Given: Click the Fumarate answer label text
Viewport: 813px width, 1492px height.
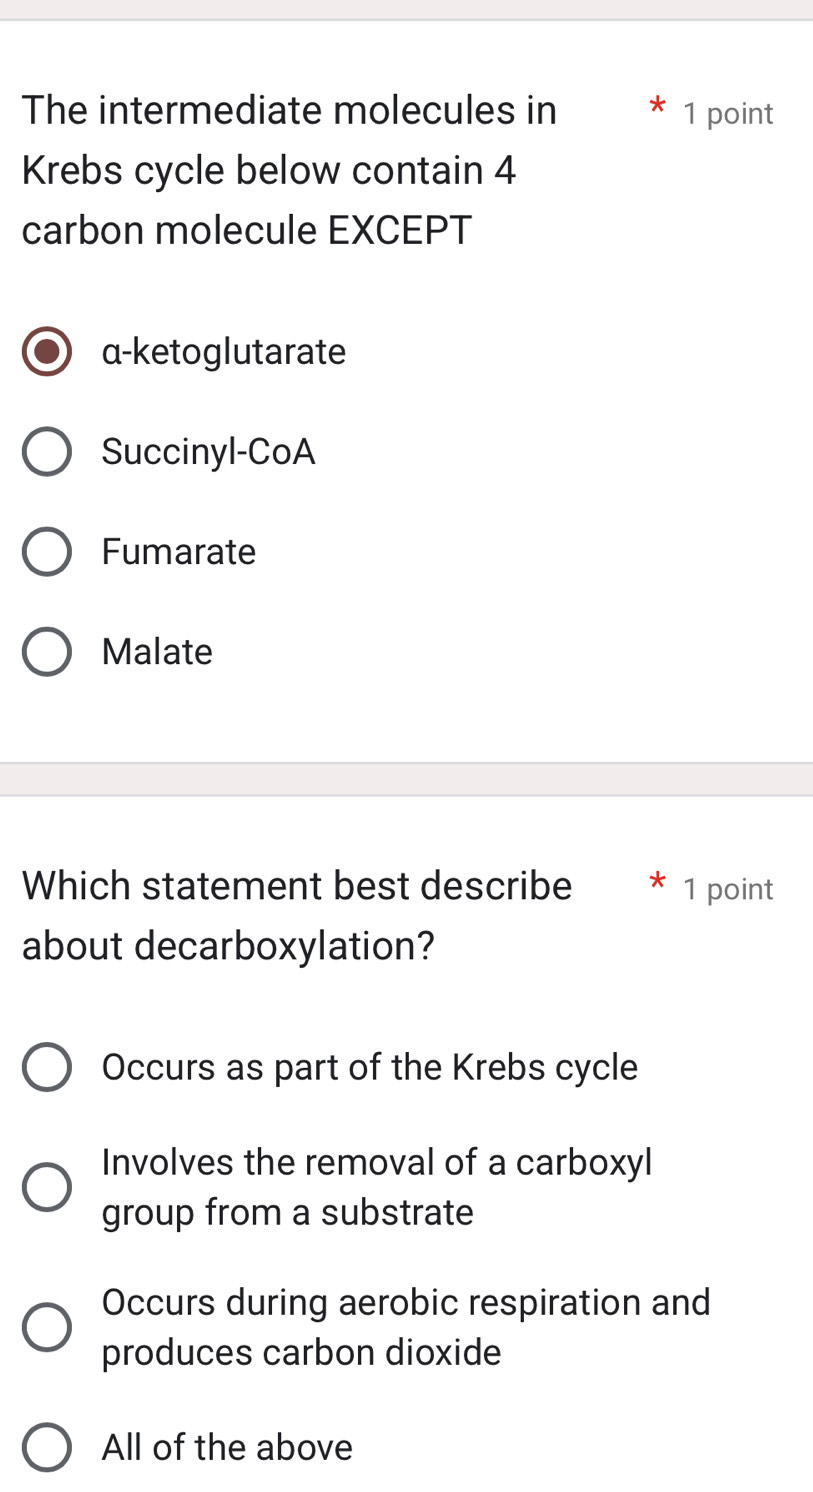Looking at the screenshot, I should pyautogui.click(x=179, y=552).
